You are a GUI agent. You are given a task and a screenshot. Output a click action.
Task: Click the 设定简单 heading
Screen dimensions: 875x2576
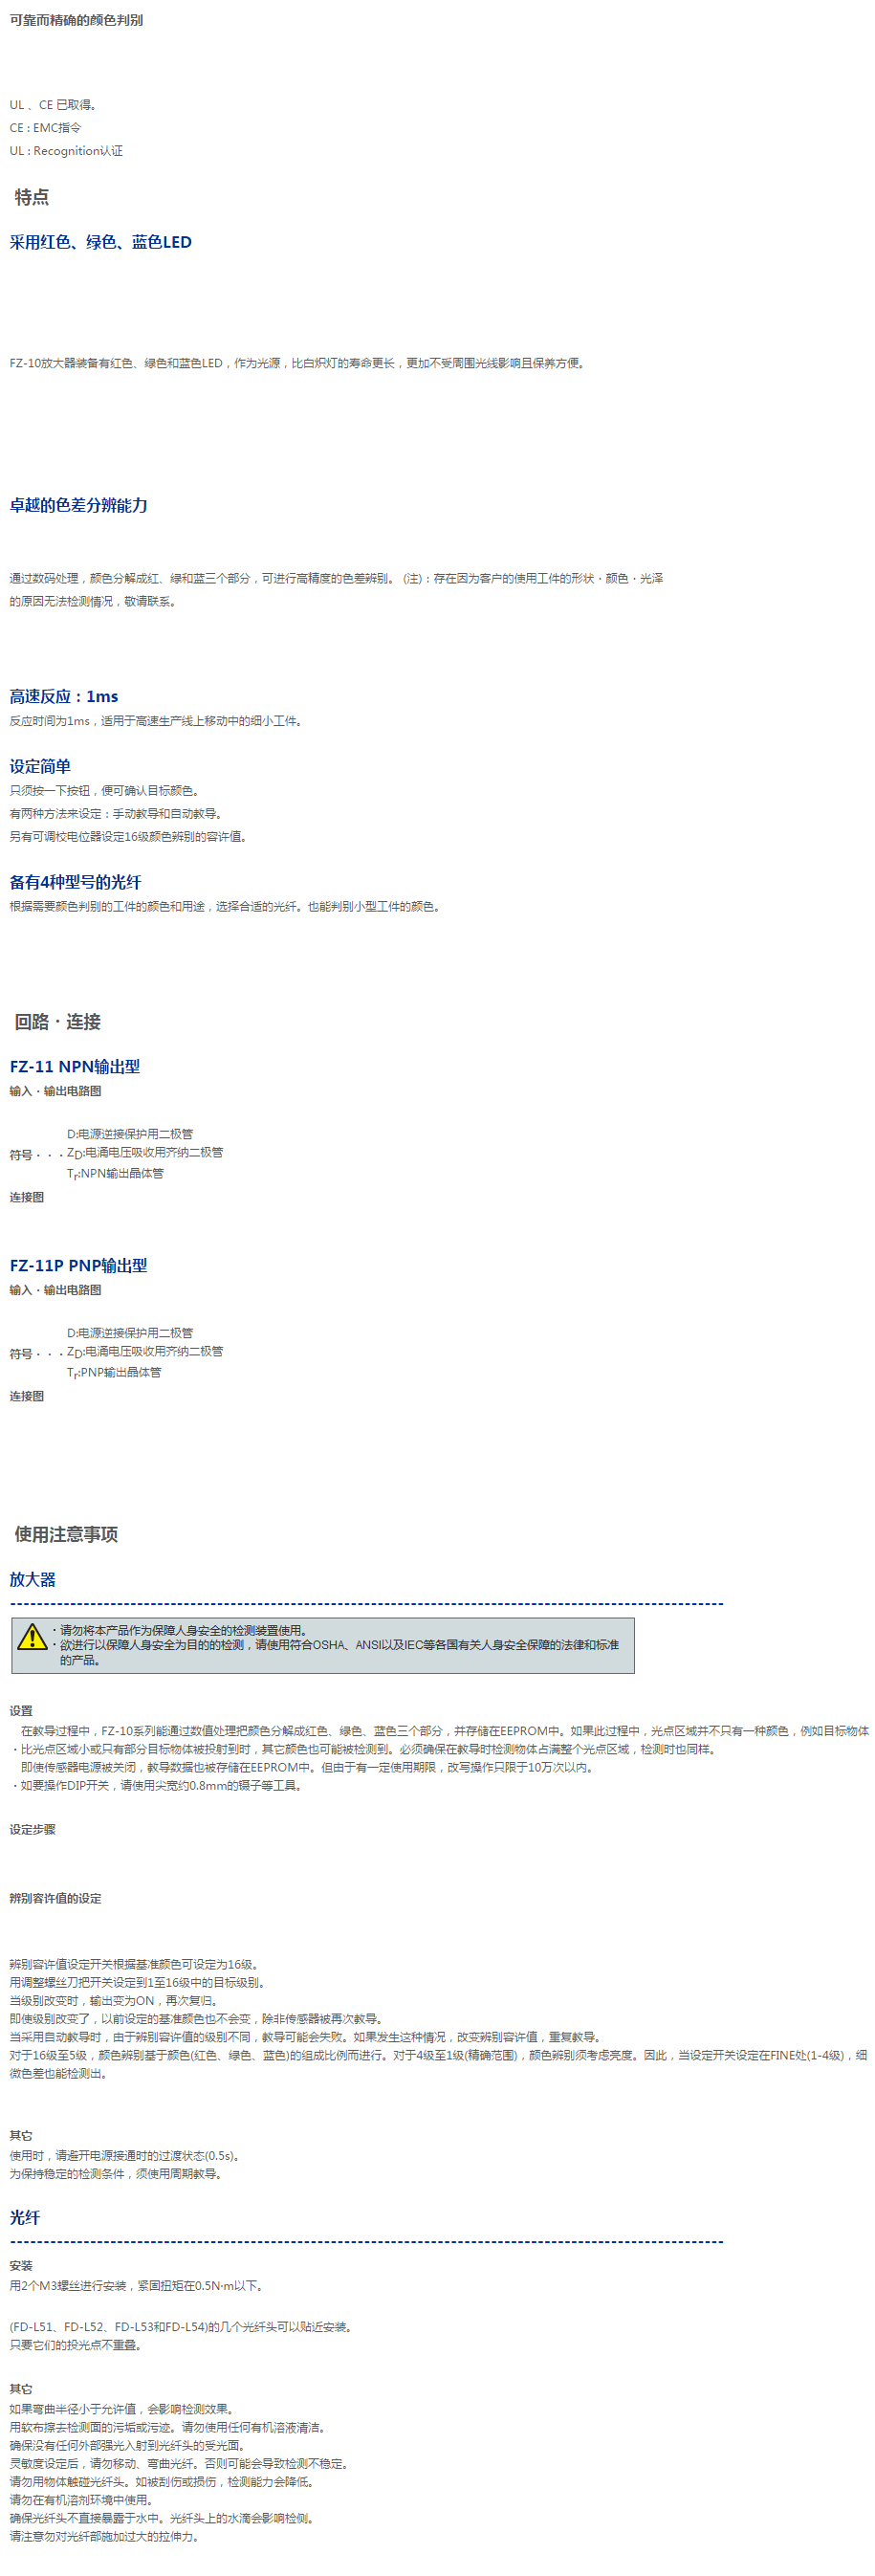coord(40,766)
